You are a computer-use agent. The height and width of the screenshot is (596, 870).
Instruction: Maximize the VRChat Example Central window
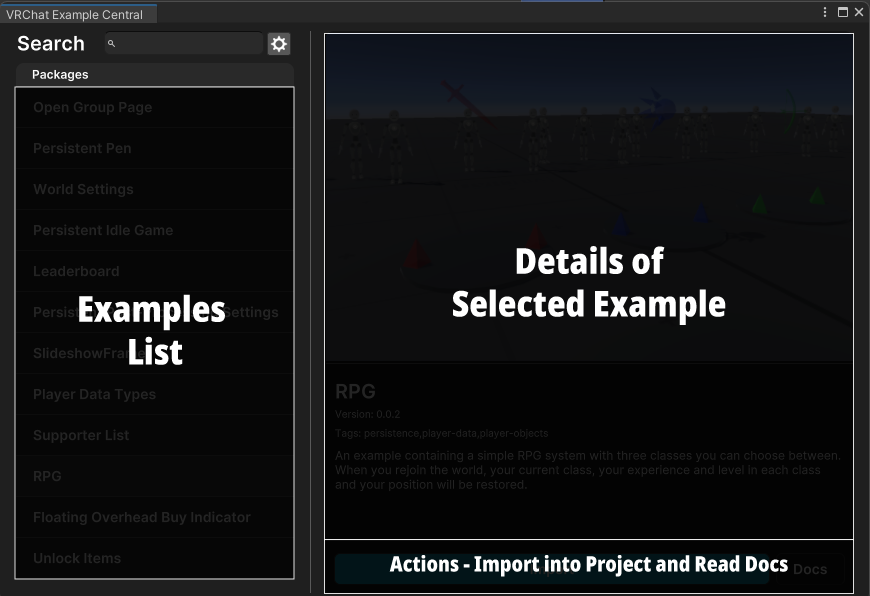(x=842, y=12)
